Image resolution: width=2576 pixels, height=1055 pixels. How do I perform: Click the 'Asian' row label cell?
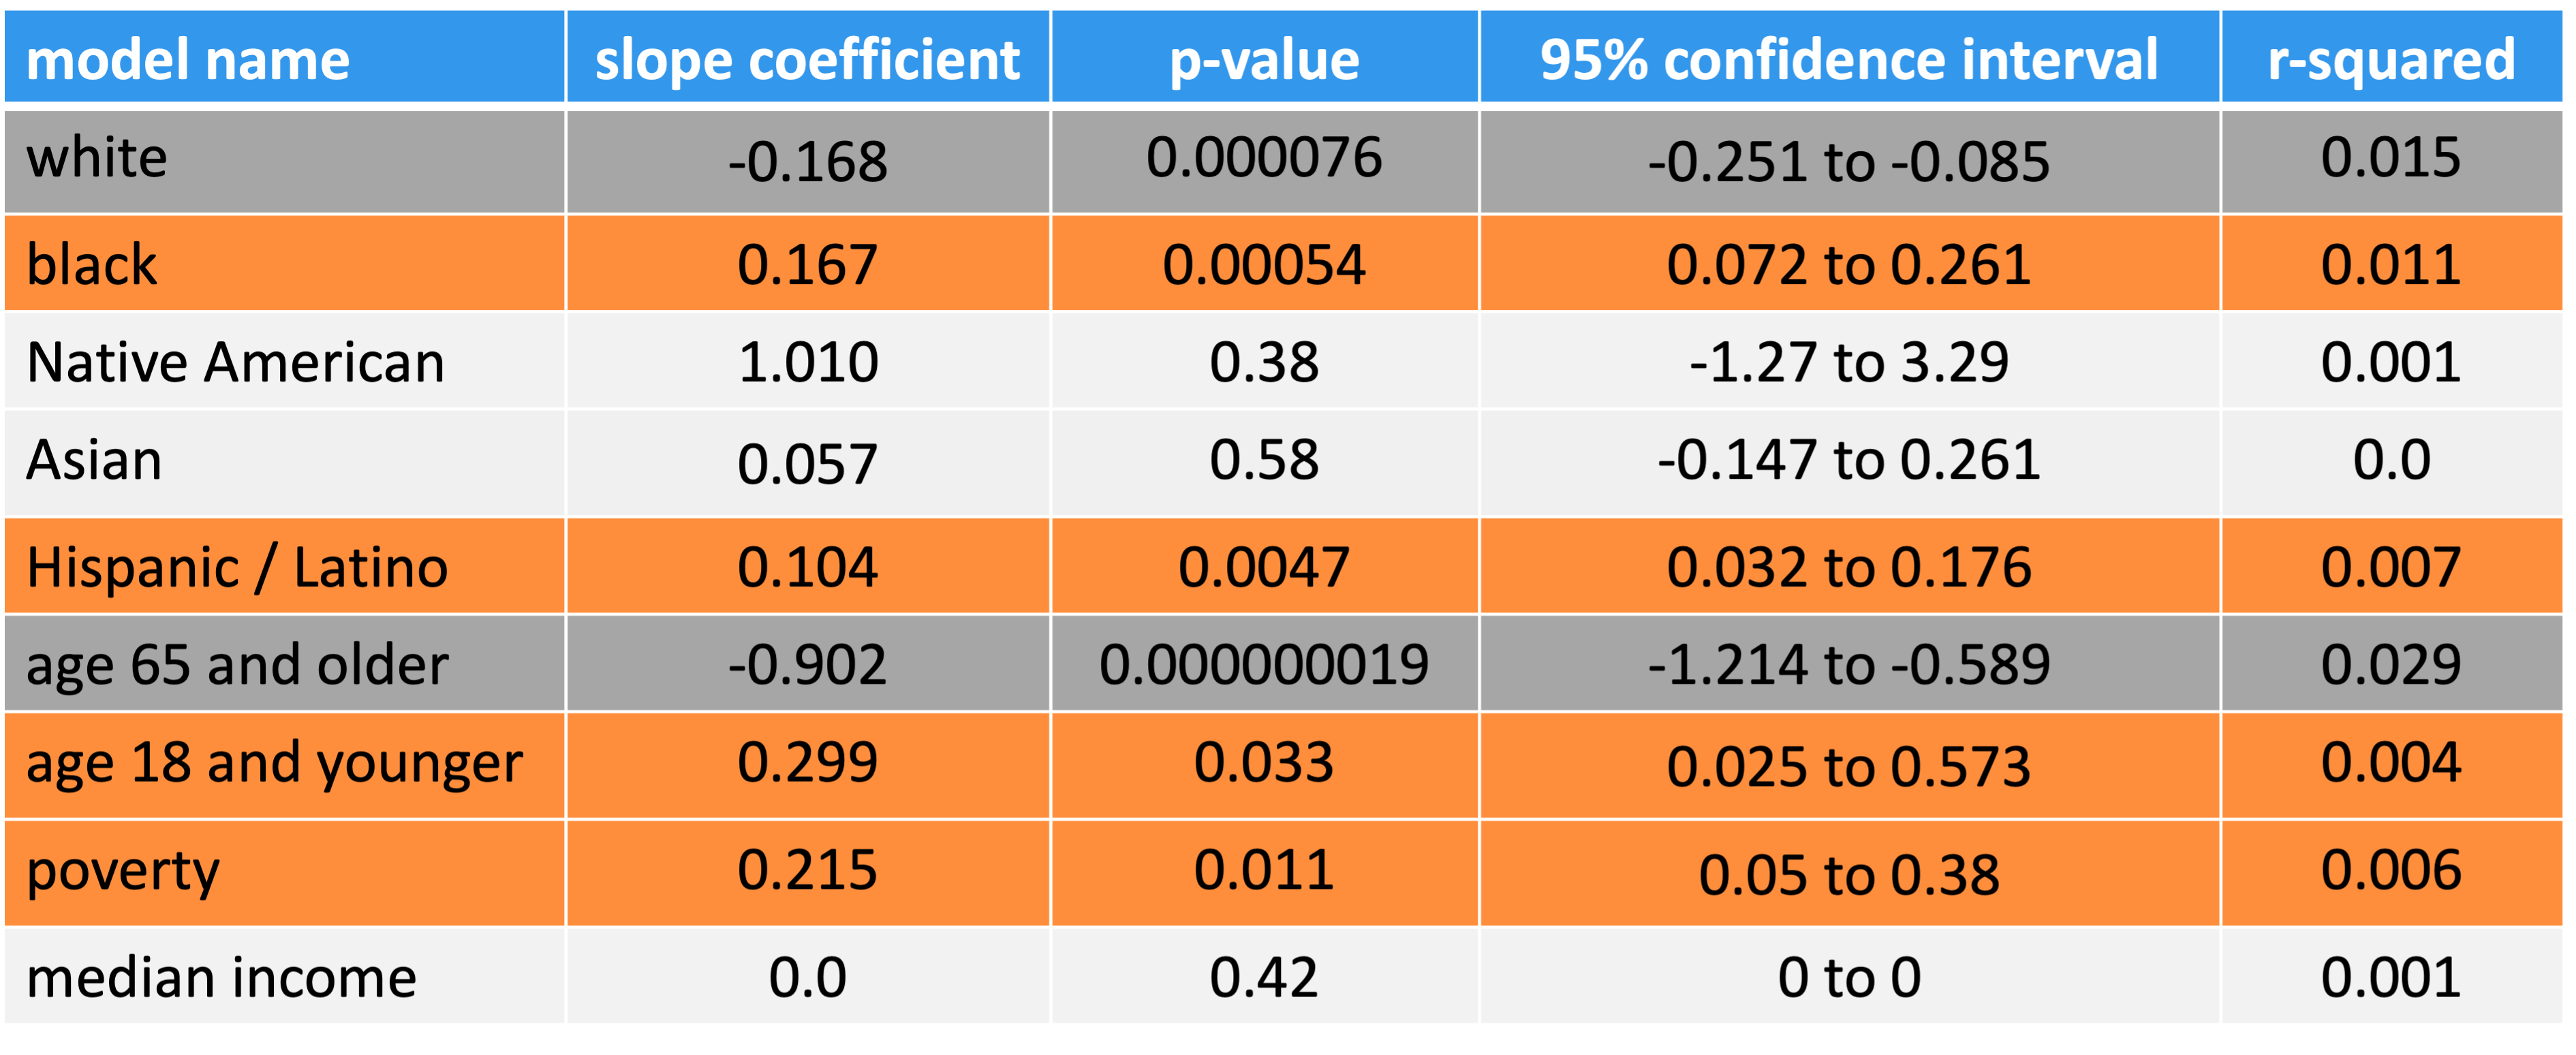pyautogui.click(x=94, y=460)
